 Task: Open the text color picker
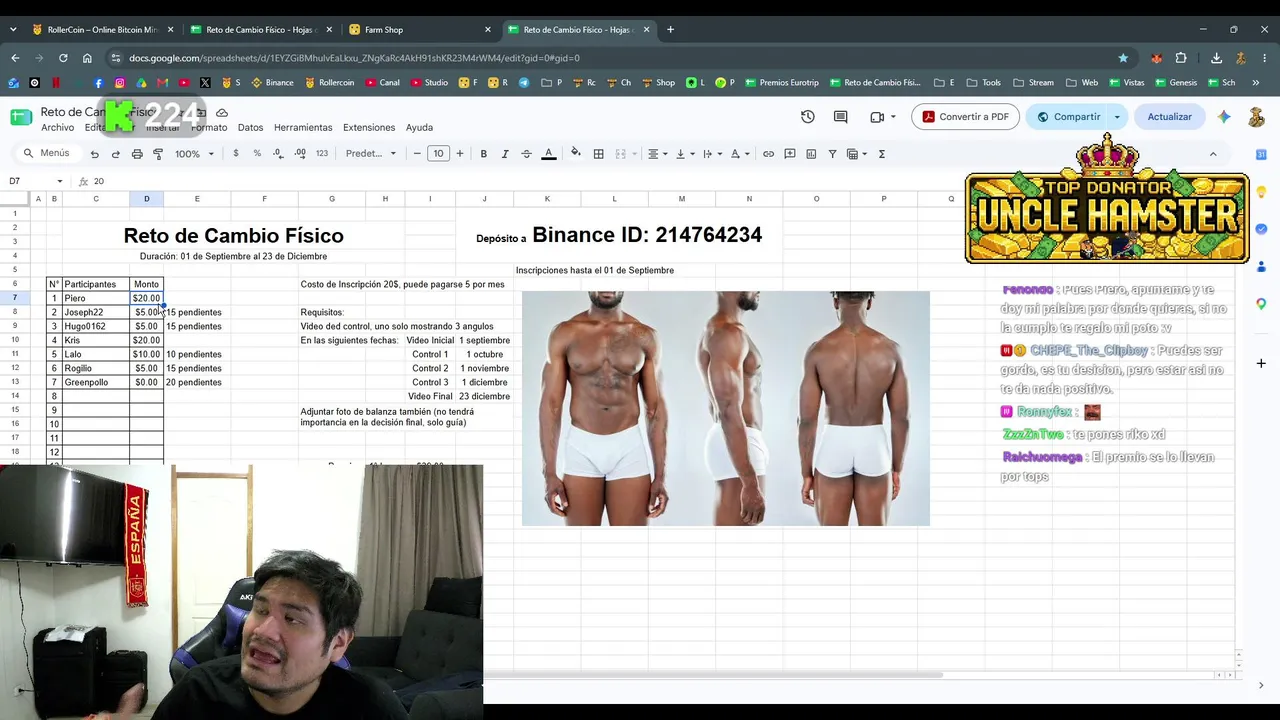pos(548,154)
